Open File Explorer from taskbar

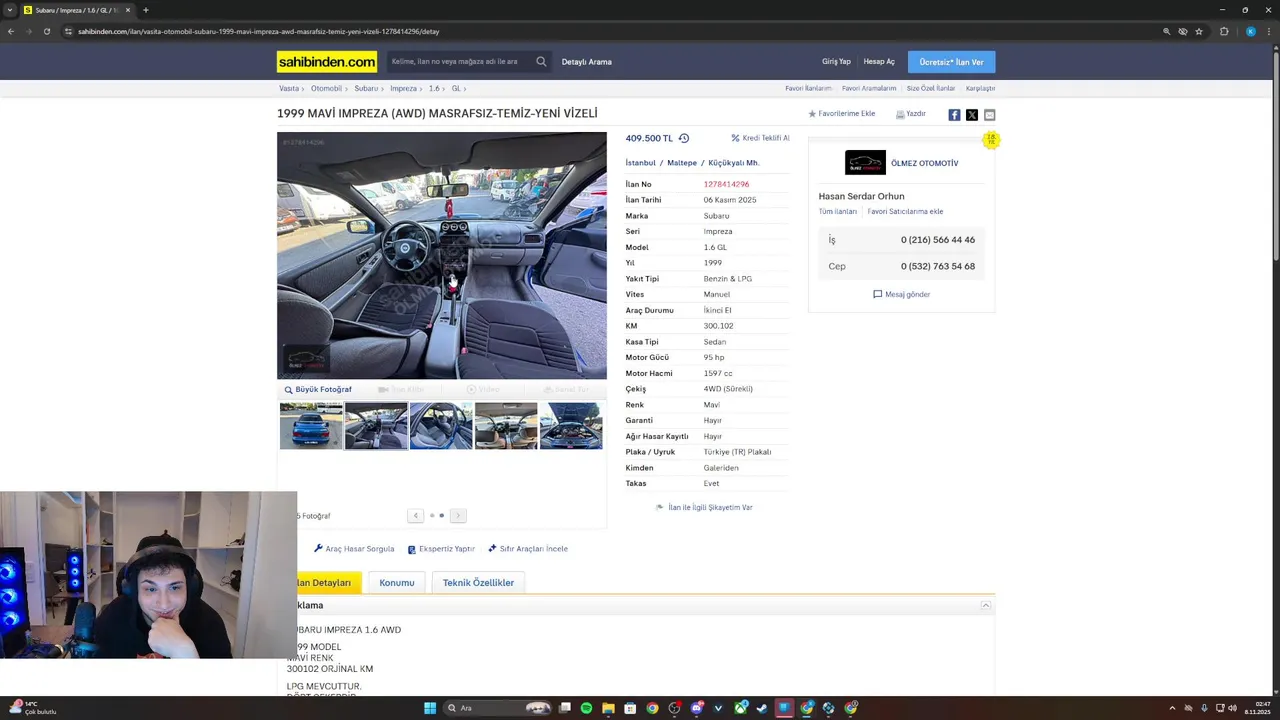coord(608,708)
